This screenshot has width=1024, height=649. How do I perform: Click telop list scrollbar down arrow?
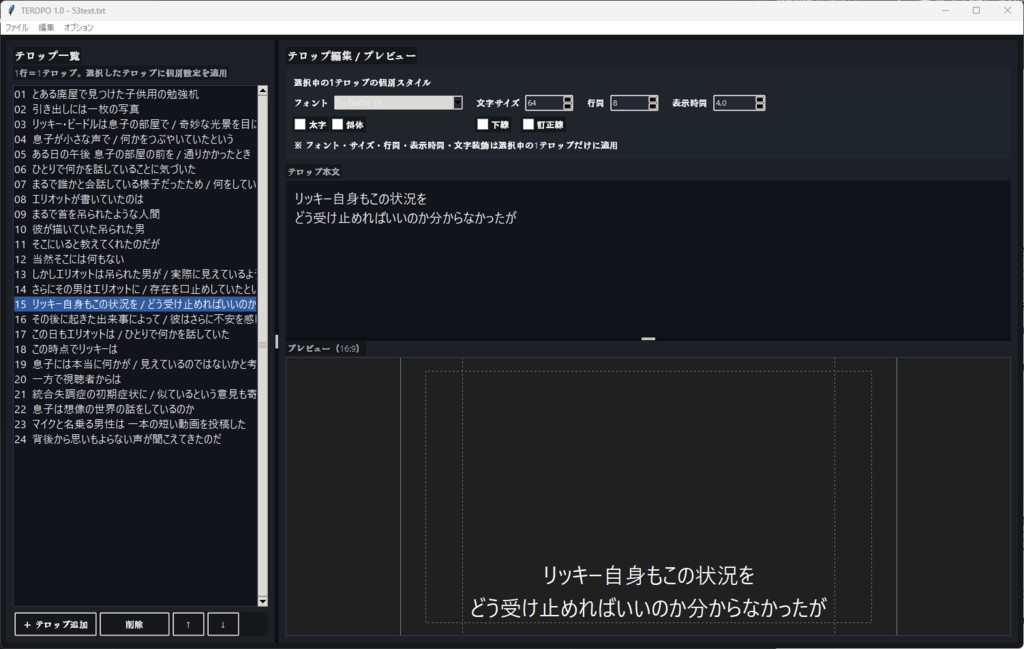coord(263,601)
